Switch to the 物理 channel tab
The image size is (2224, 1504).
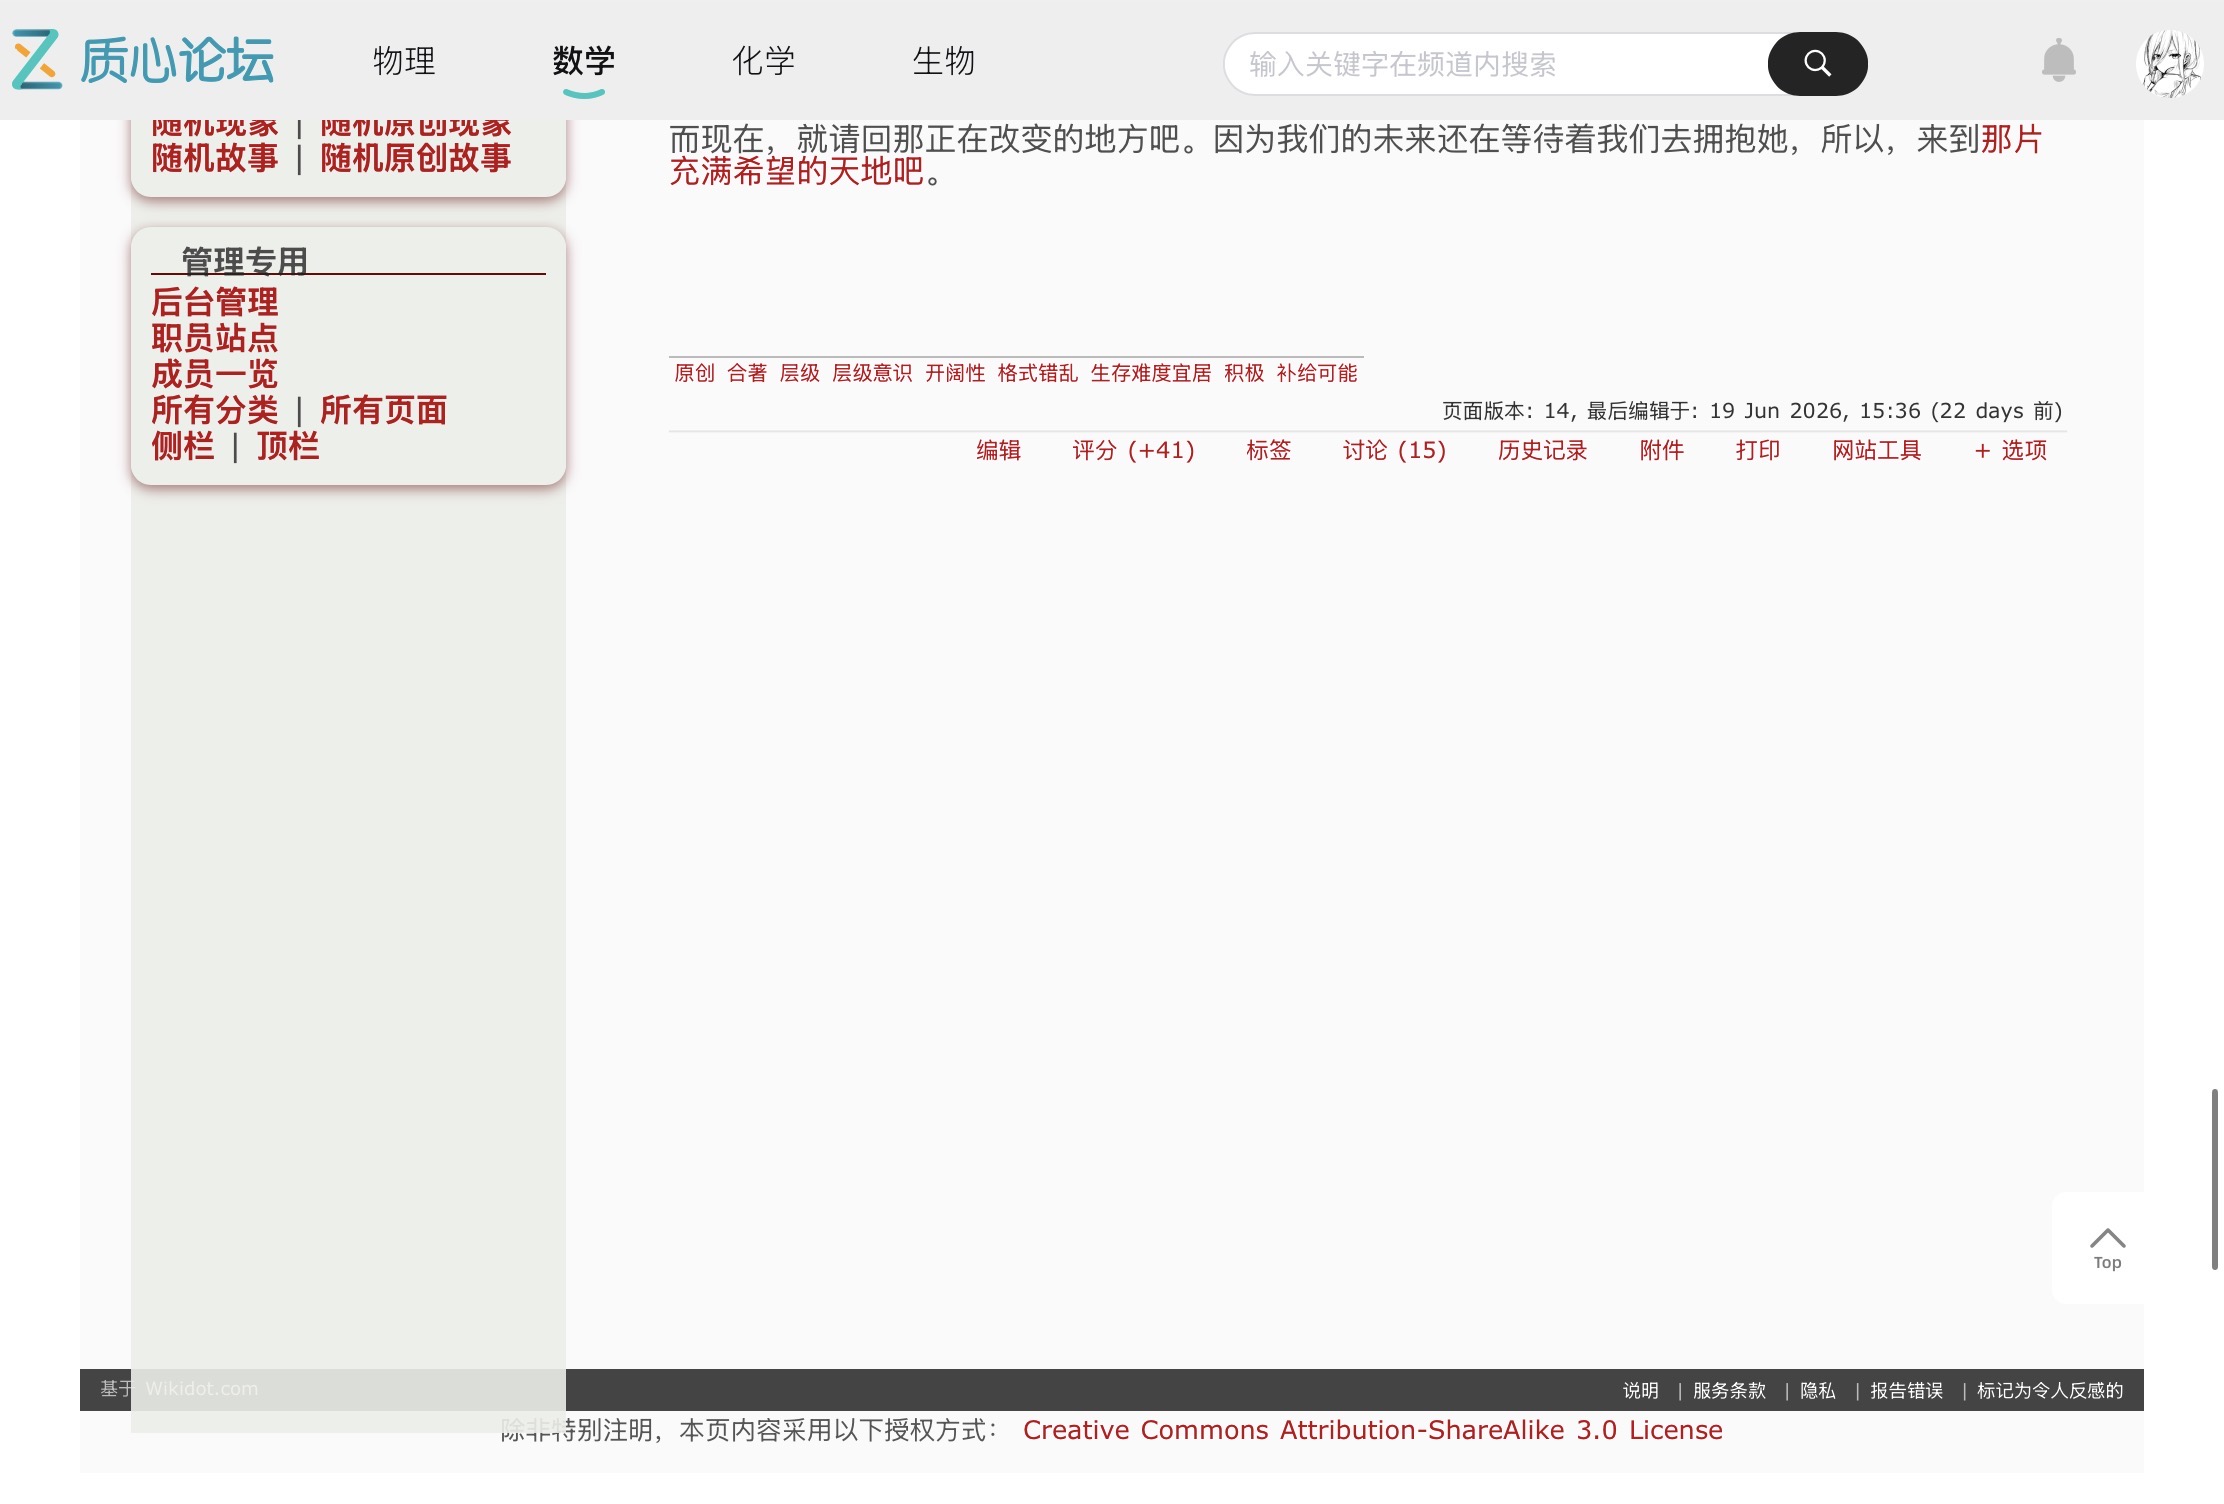404,61
